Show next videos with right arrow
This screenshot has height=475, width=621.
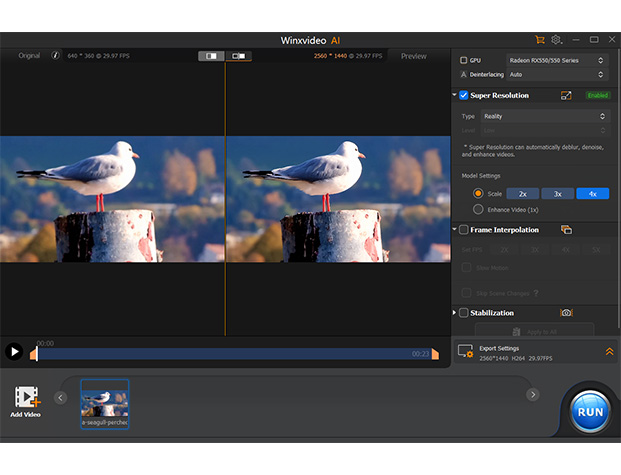[x=533, y=394]
